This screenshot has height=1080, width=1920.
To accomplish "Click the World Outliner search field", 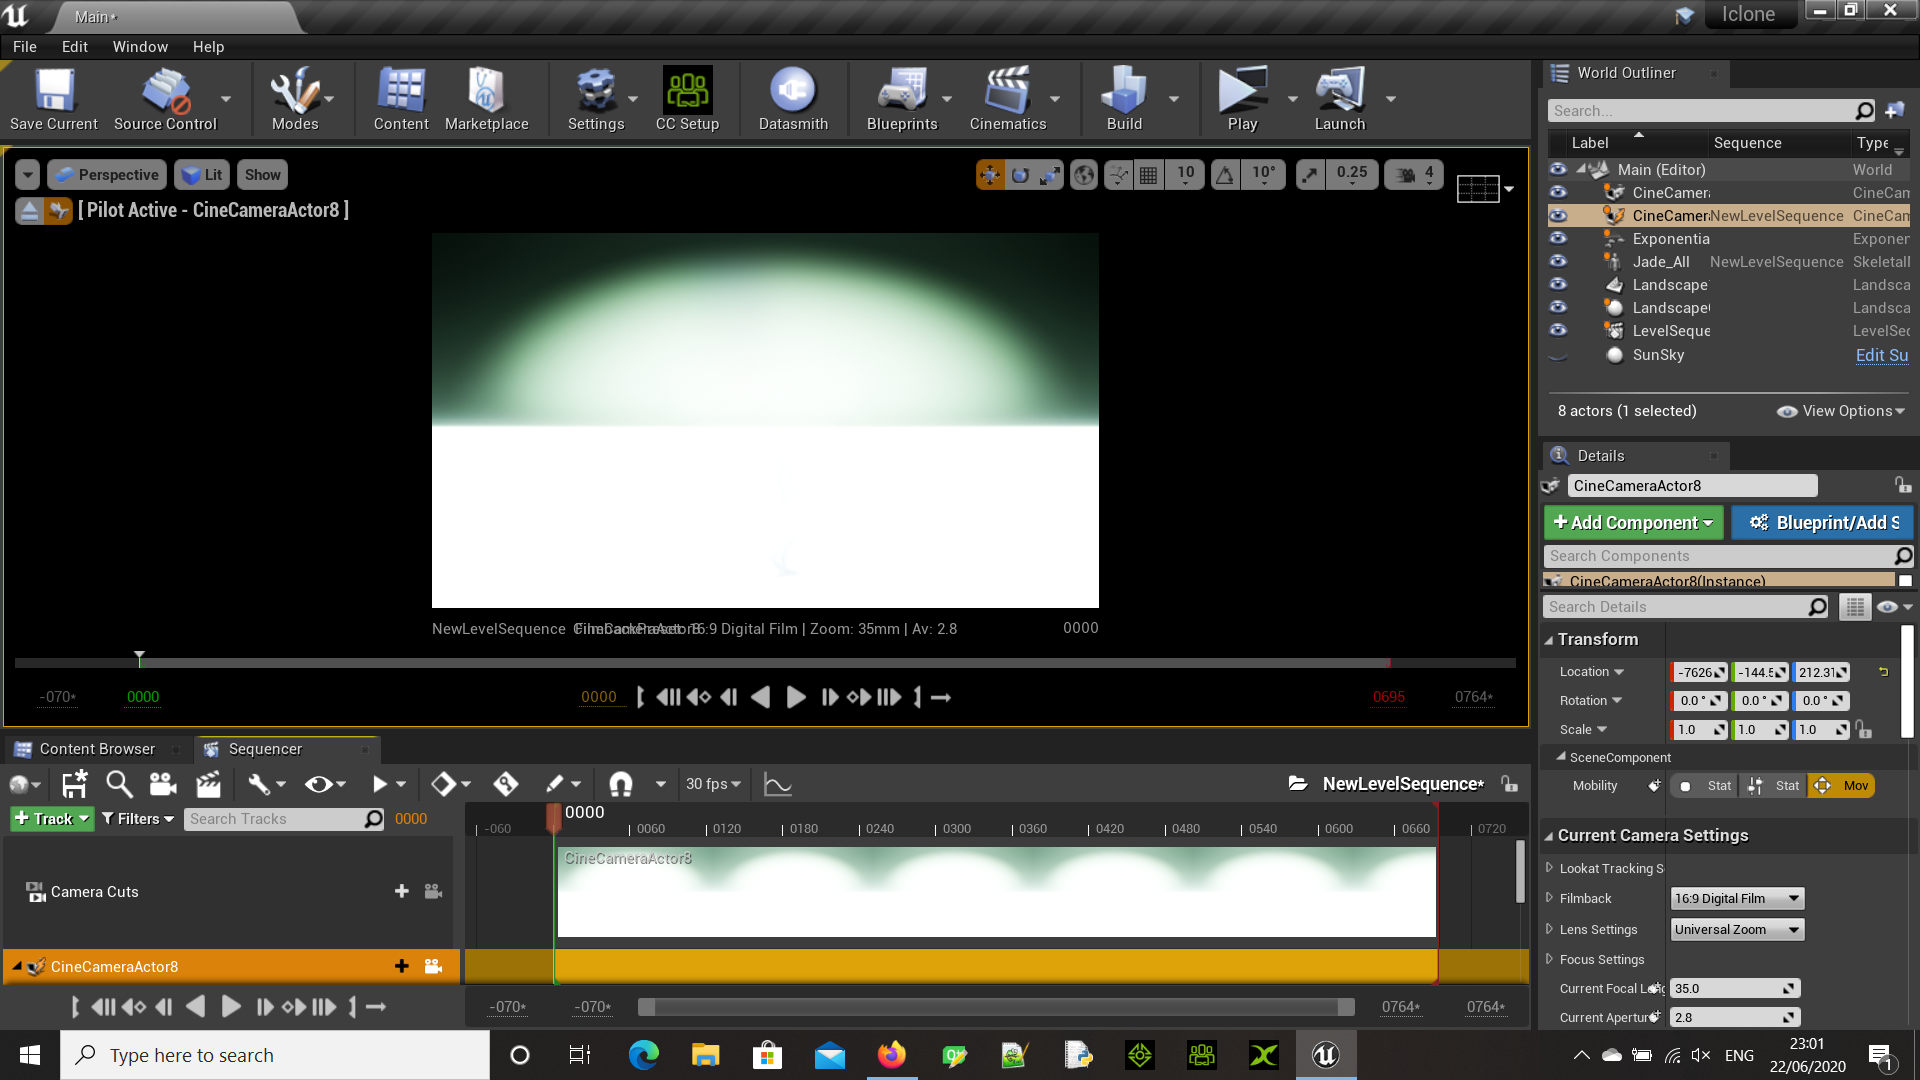I will tap(1702, 111).
